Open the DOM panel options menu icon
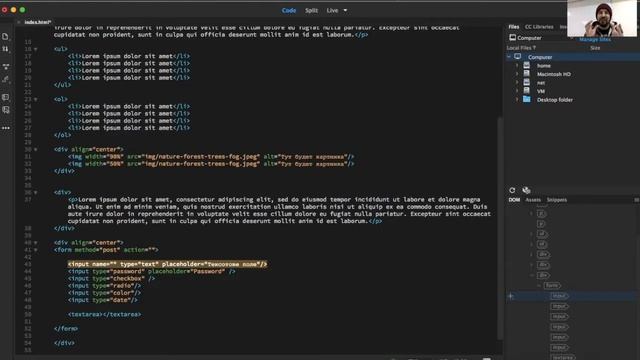 coord(636,200)
